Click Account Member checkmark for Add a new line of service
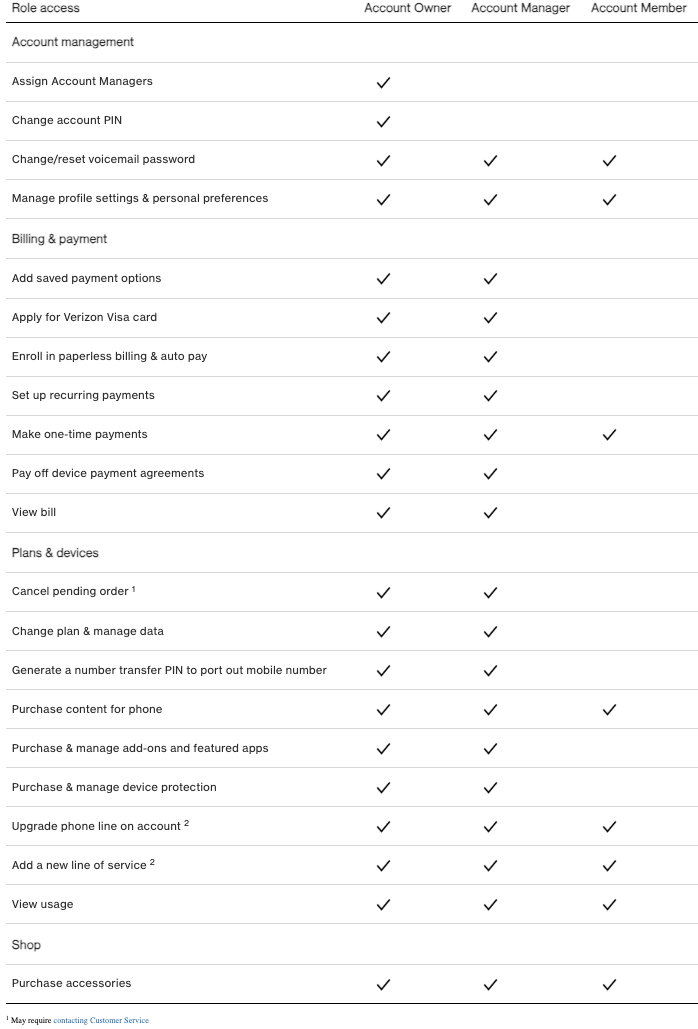698x1029 pixels. click(x=609, y=866)
